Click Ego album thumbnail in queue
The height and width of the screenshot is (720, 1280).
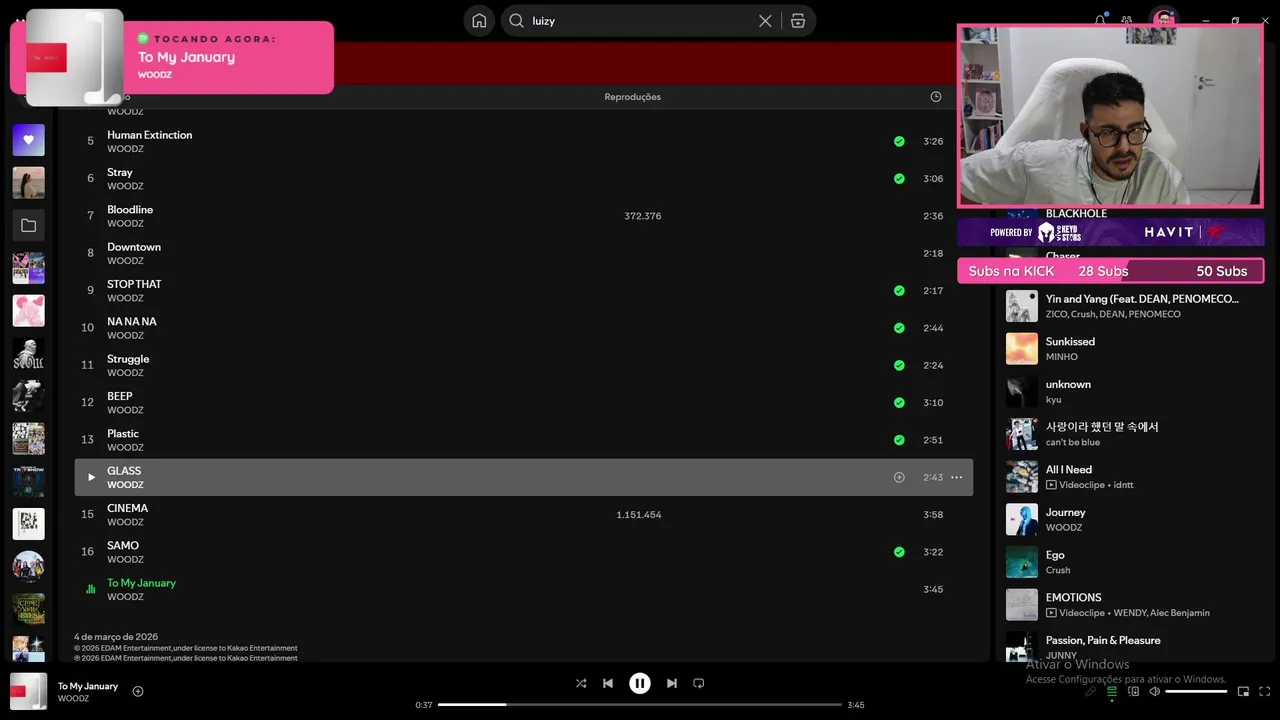coord(1022,562)
